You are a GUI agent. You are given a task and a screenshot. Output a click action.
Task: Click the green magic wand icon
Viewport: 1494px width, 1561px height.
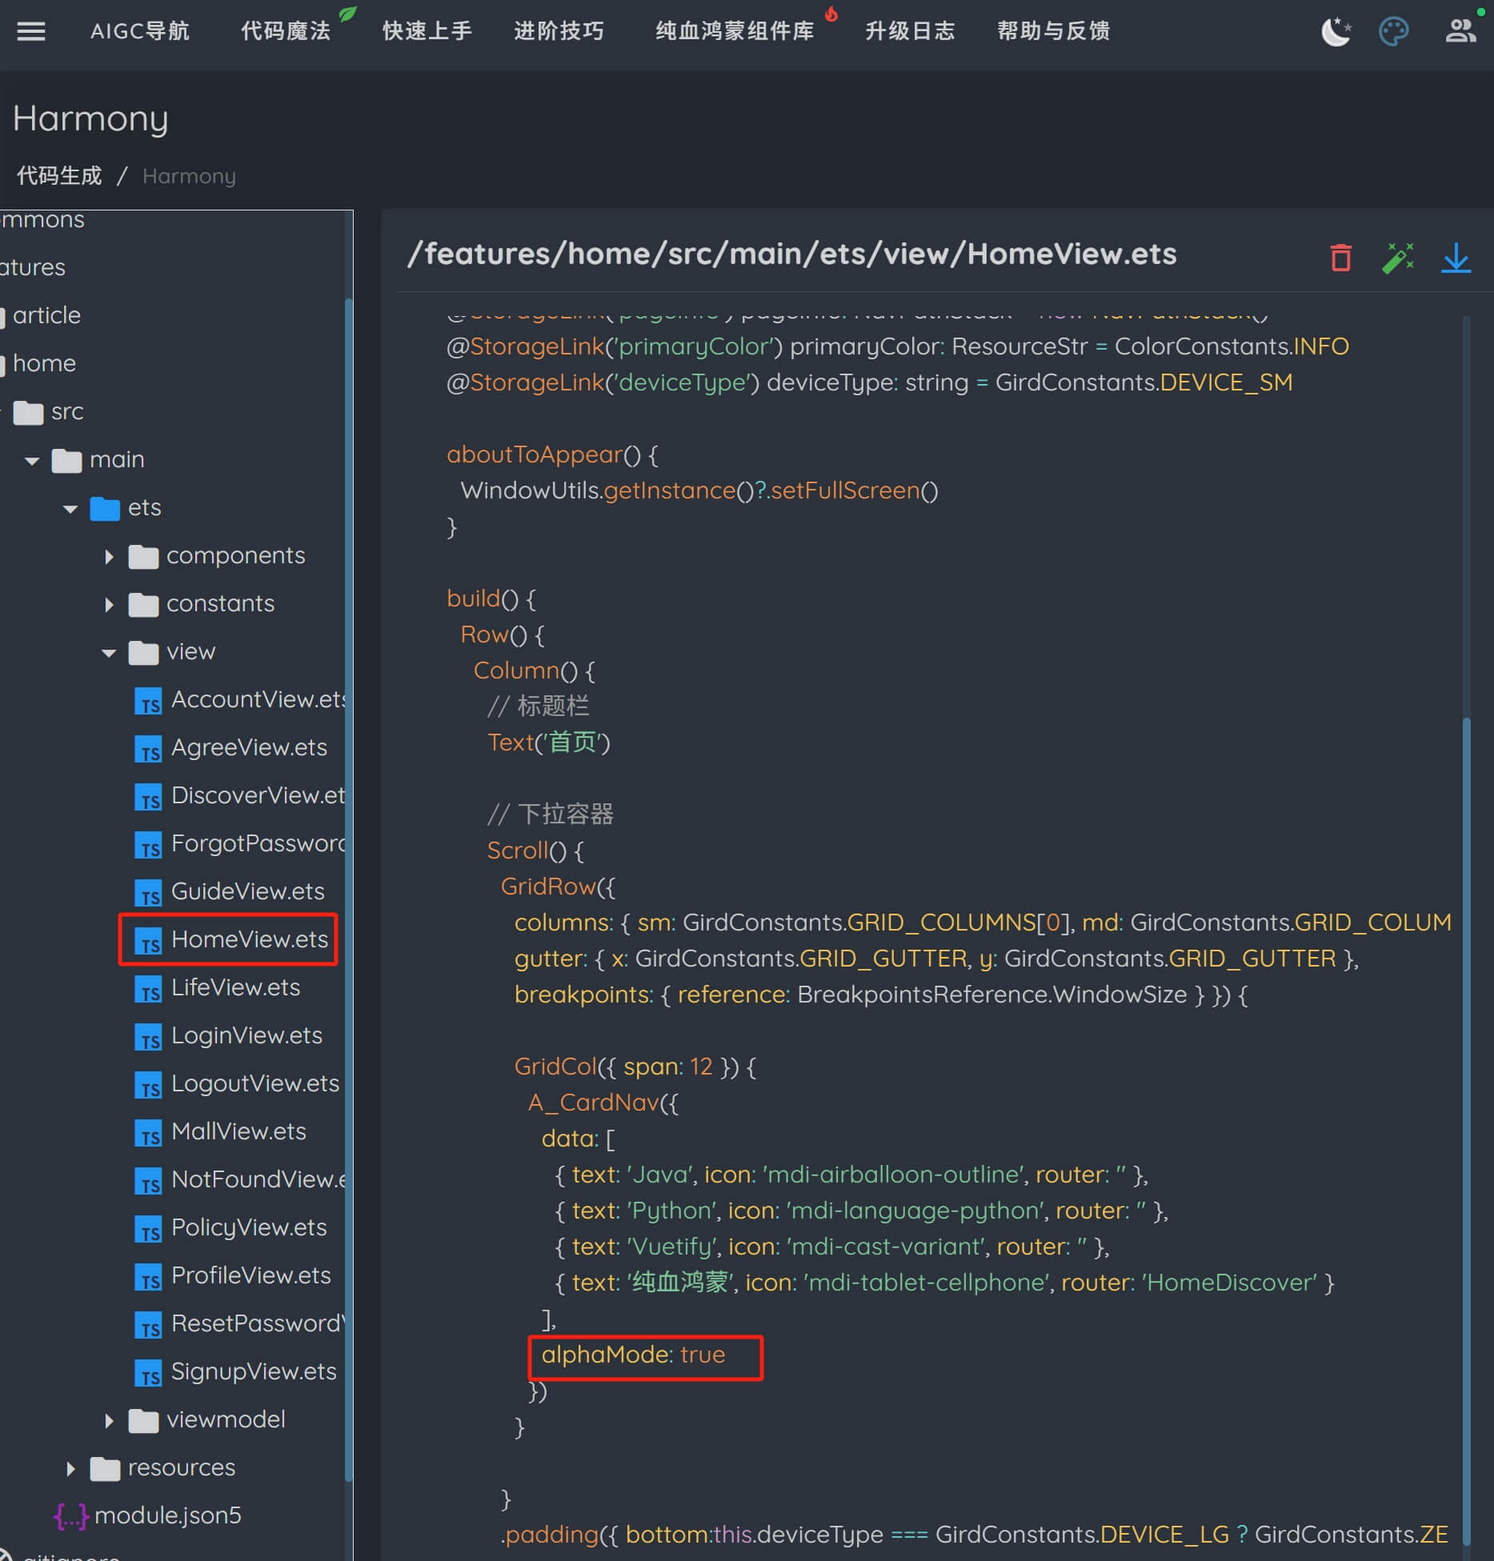click(1398, 258)
